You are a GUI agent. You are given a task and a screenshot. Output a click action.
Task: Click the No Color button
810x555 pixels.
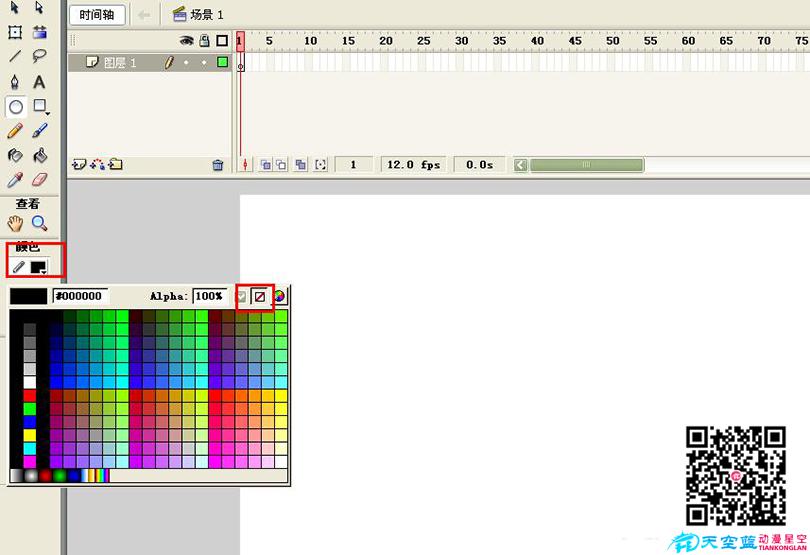[260, 297]
